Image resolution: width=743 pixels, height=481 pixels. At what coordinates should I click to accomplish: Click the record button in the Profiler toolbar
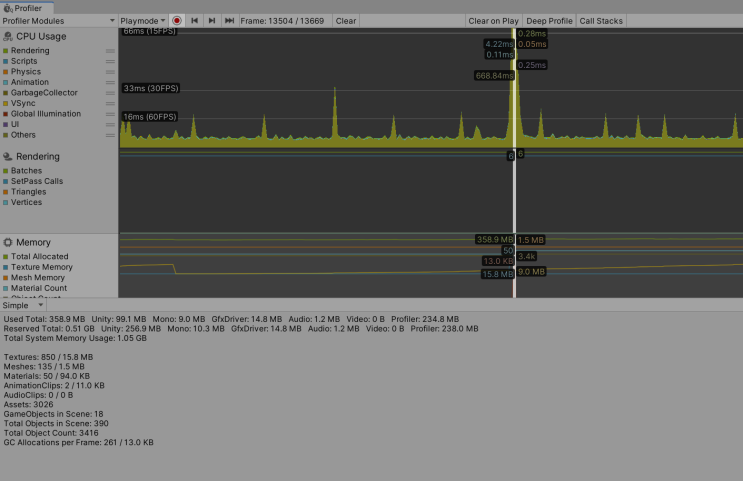(177, 21)
